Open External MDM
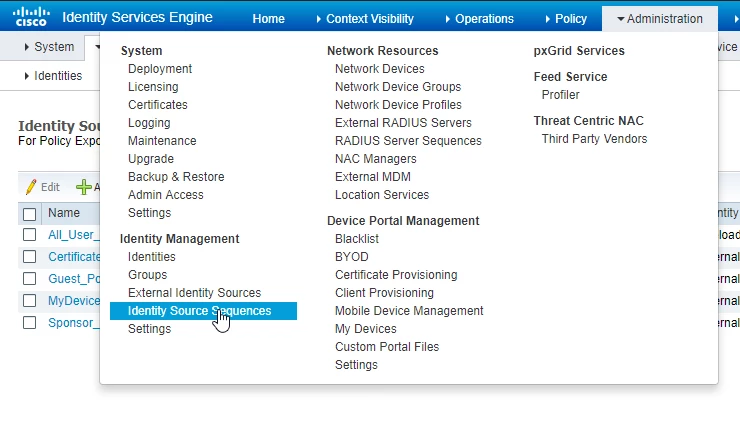Screen dimensions: 740x445 coord(373,176)
